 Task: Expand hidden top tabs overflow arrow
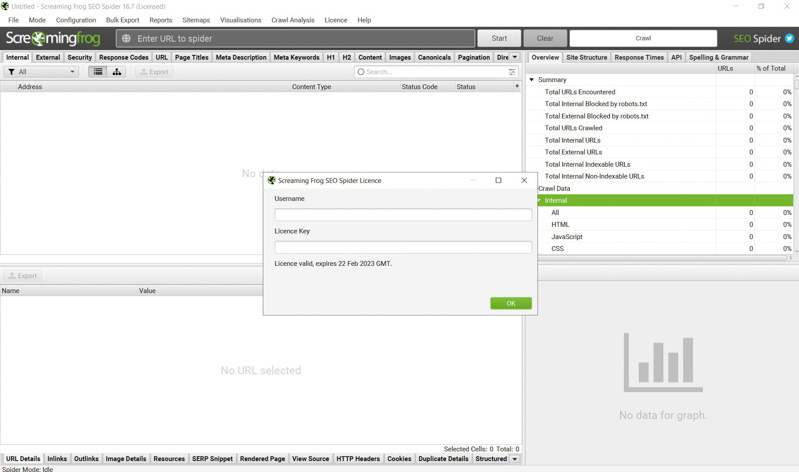515,58
